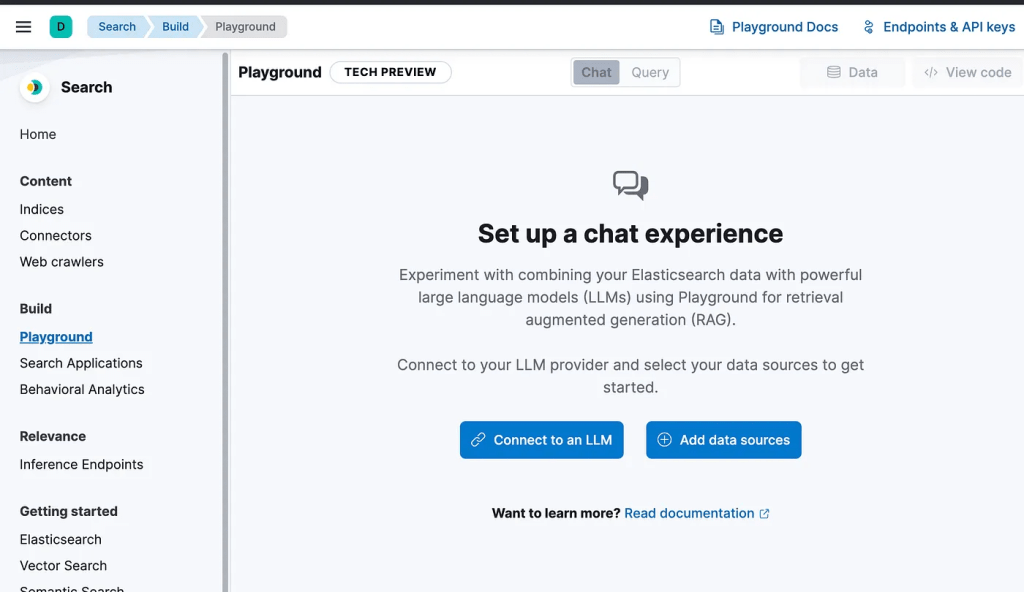1024x592 pixels.
Task: Click the Playground Docs document icon
Action: point(717,27)
